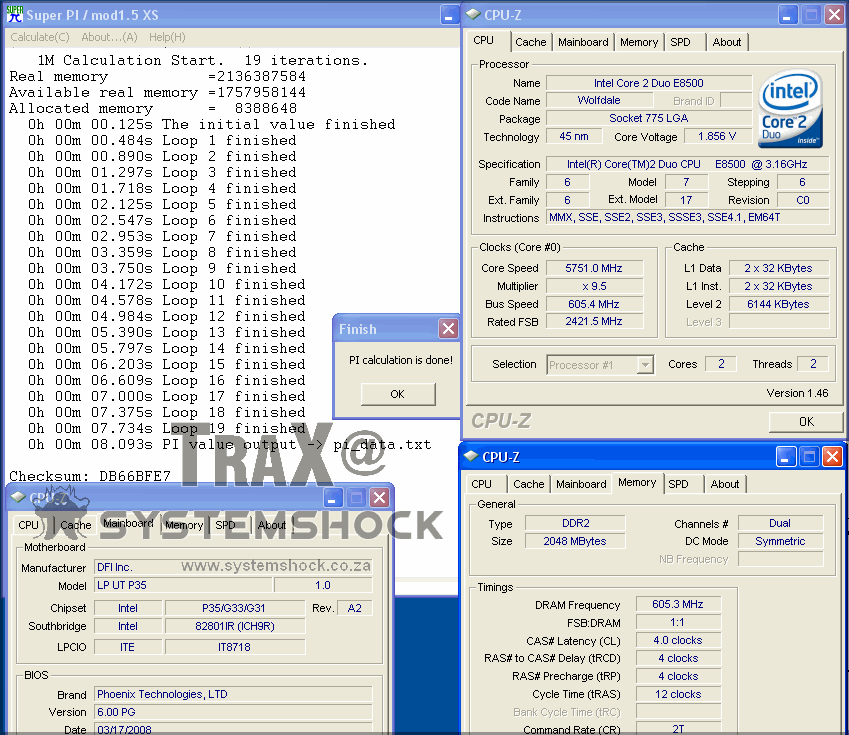Minimize the top CPU-Z processor window
The height and width of the screenshot is (735, 849).
coord(788,15)
